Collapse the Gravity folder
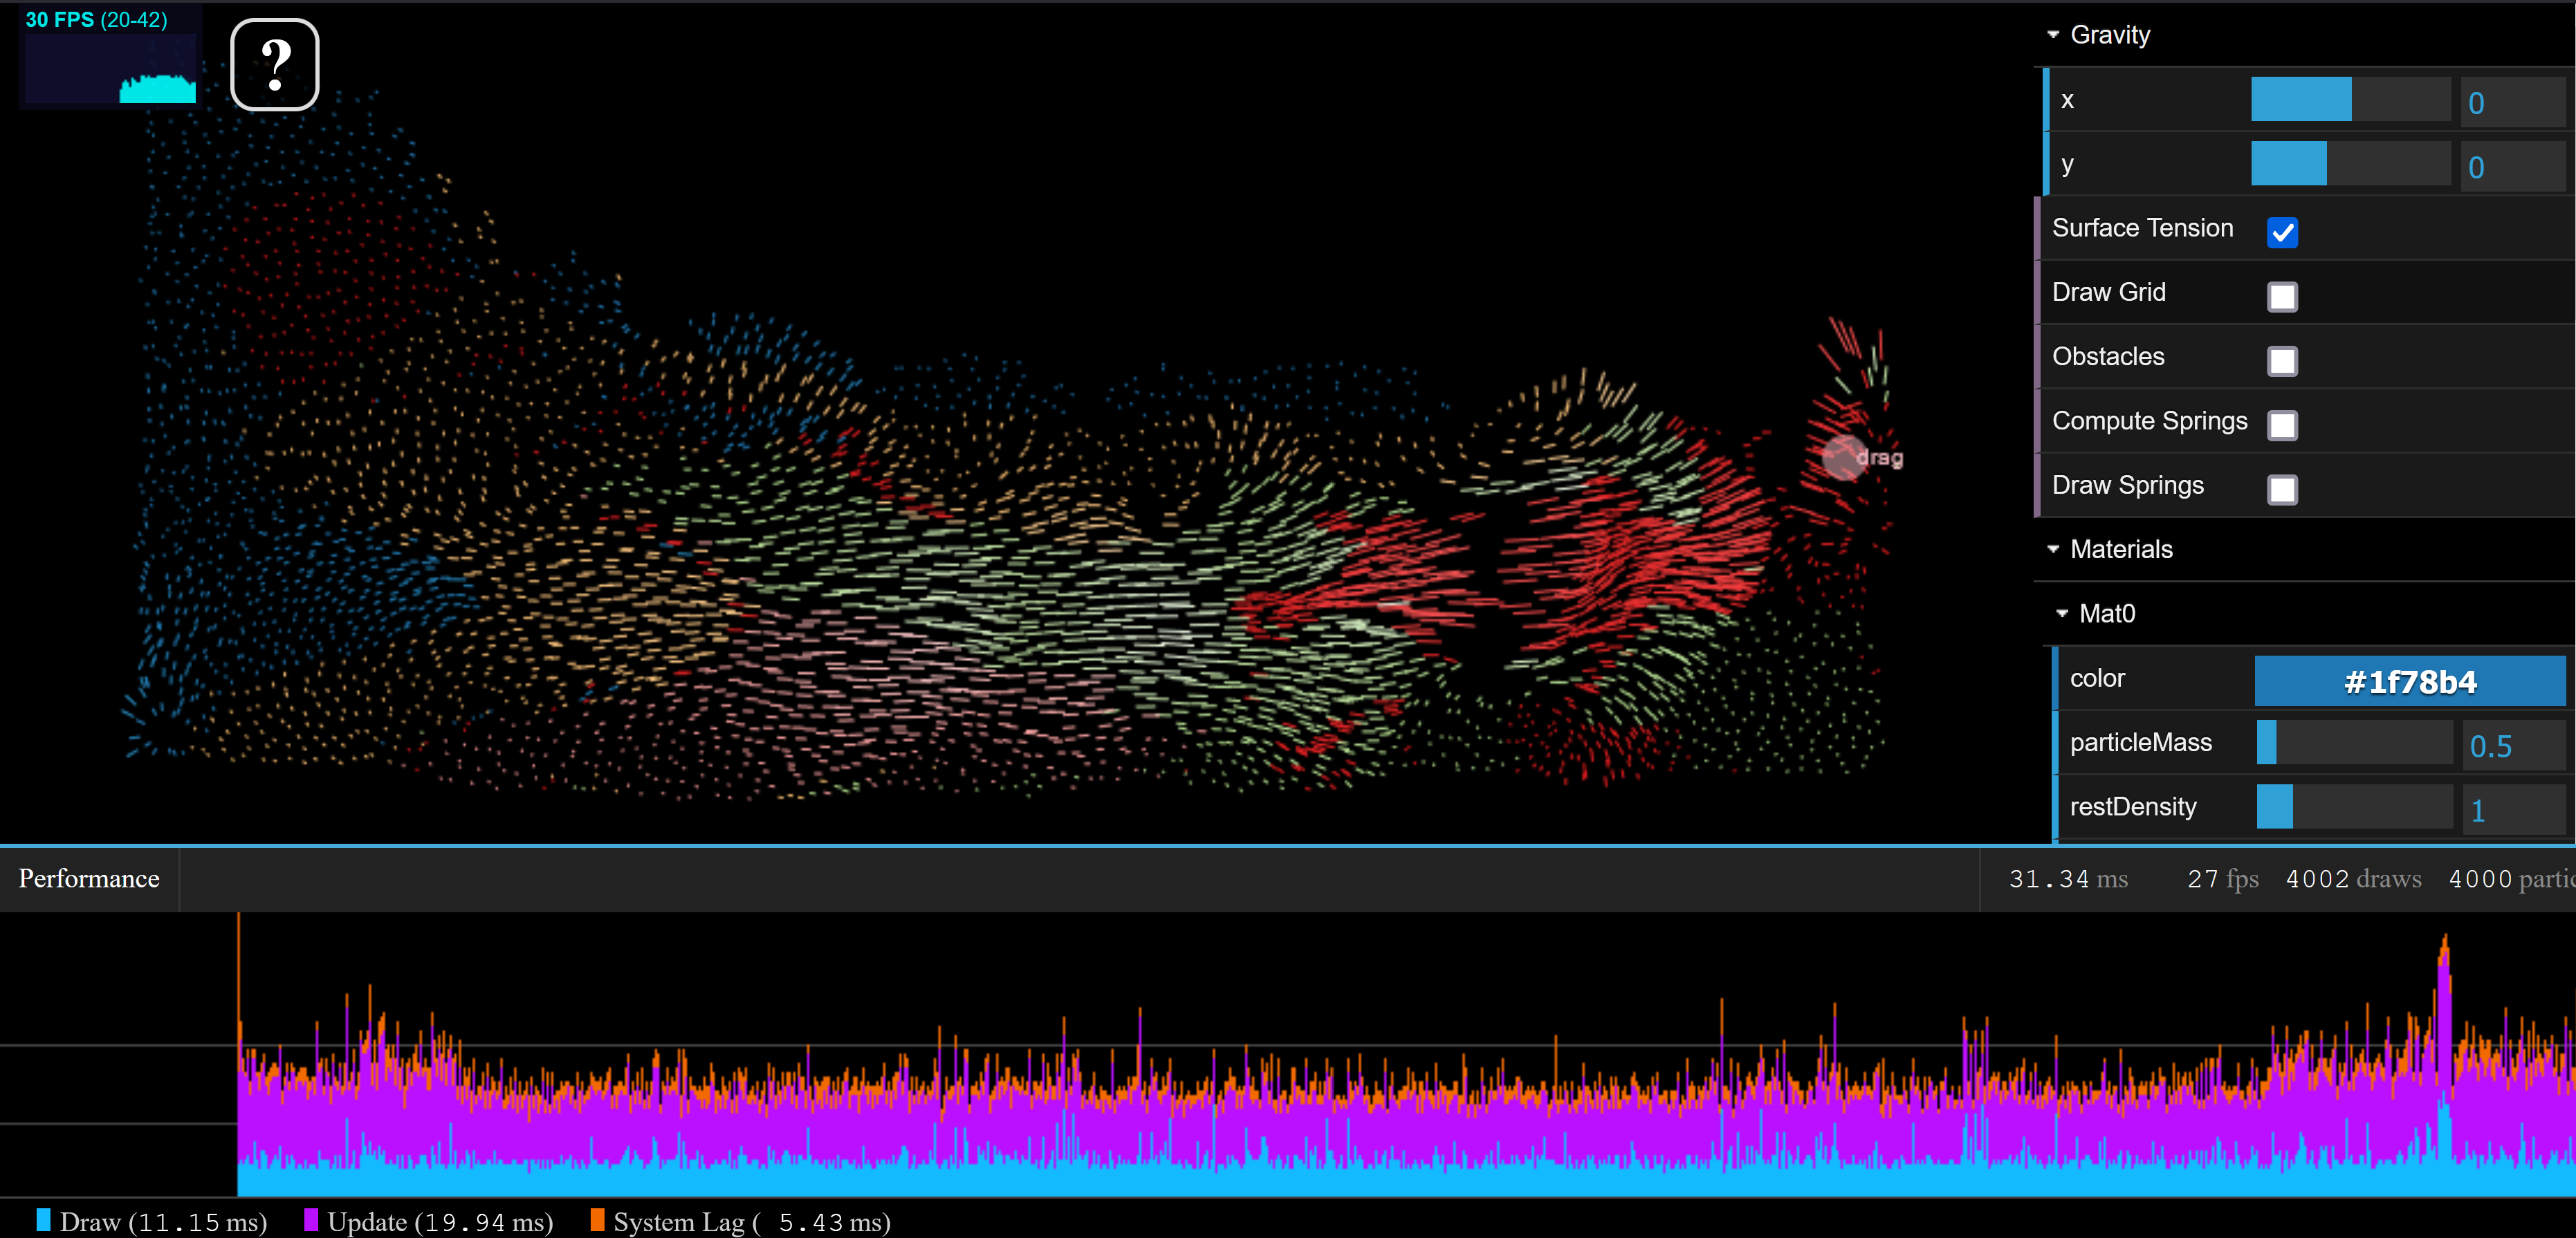The height and width of the screenshot is (1238, 2576). (x=2109, y=35)
